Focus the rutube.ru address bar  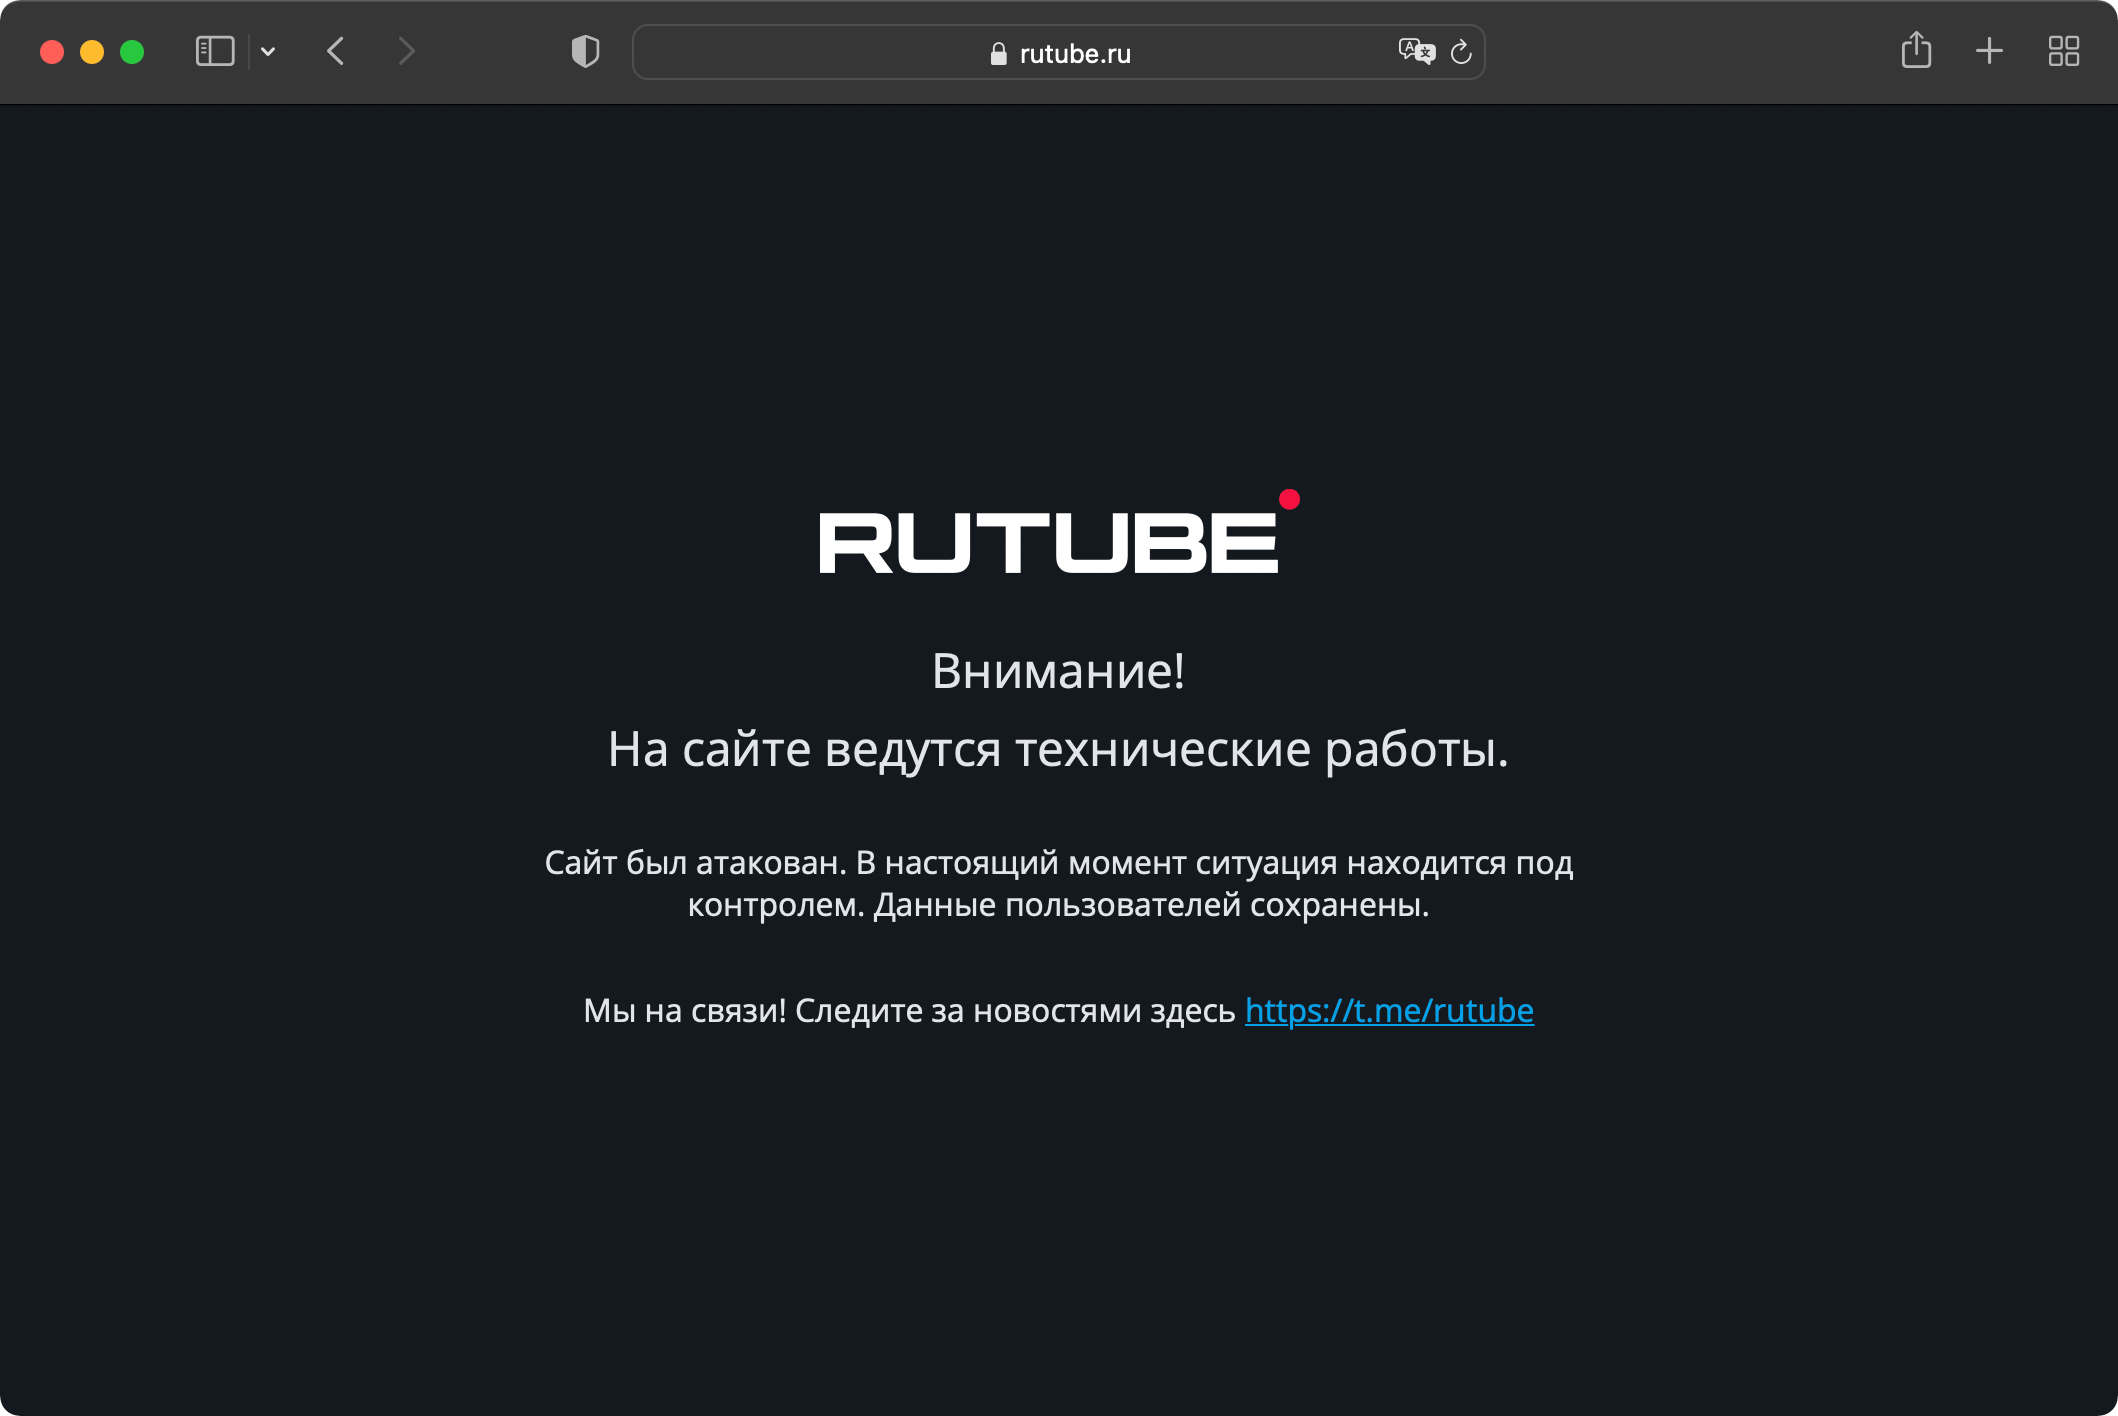(1074, 54)
